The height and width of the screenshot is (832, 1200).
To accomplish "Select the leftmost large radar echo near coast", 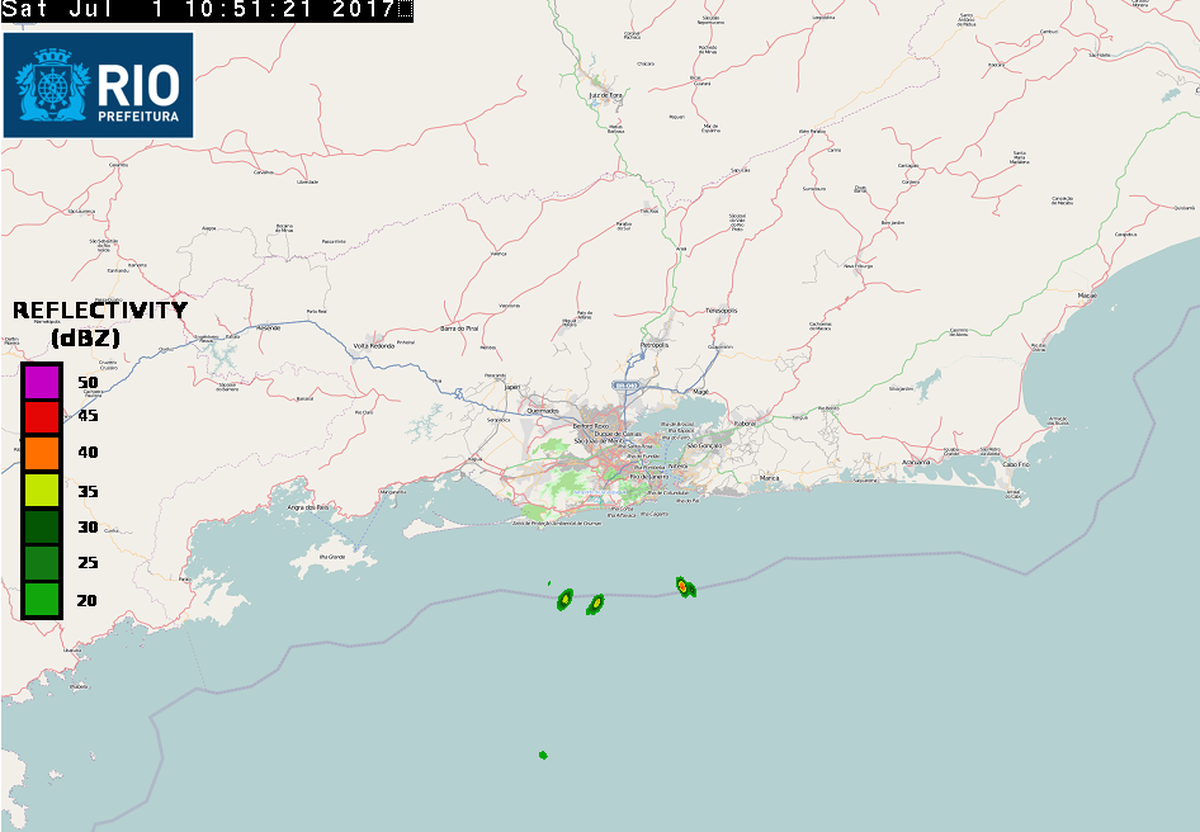I will click(565, 600).
